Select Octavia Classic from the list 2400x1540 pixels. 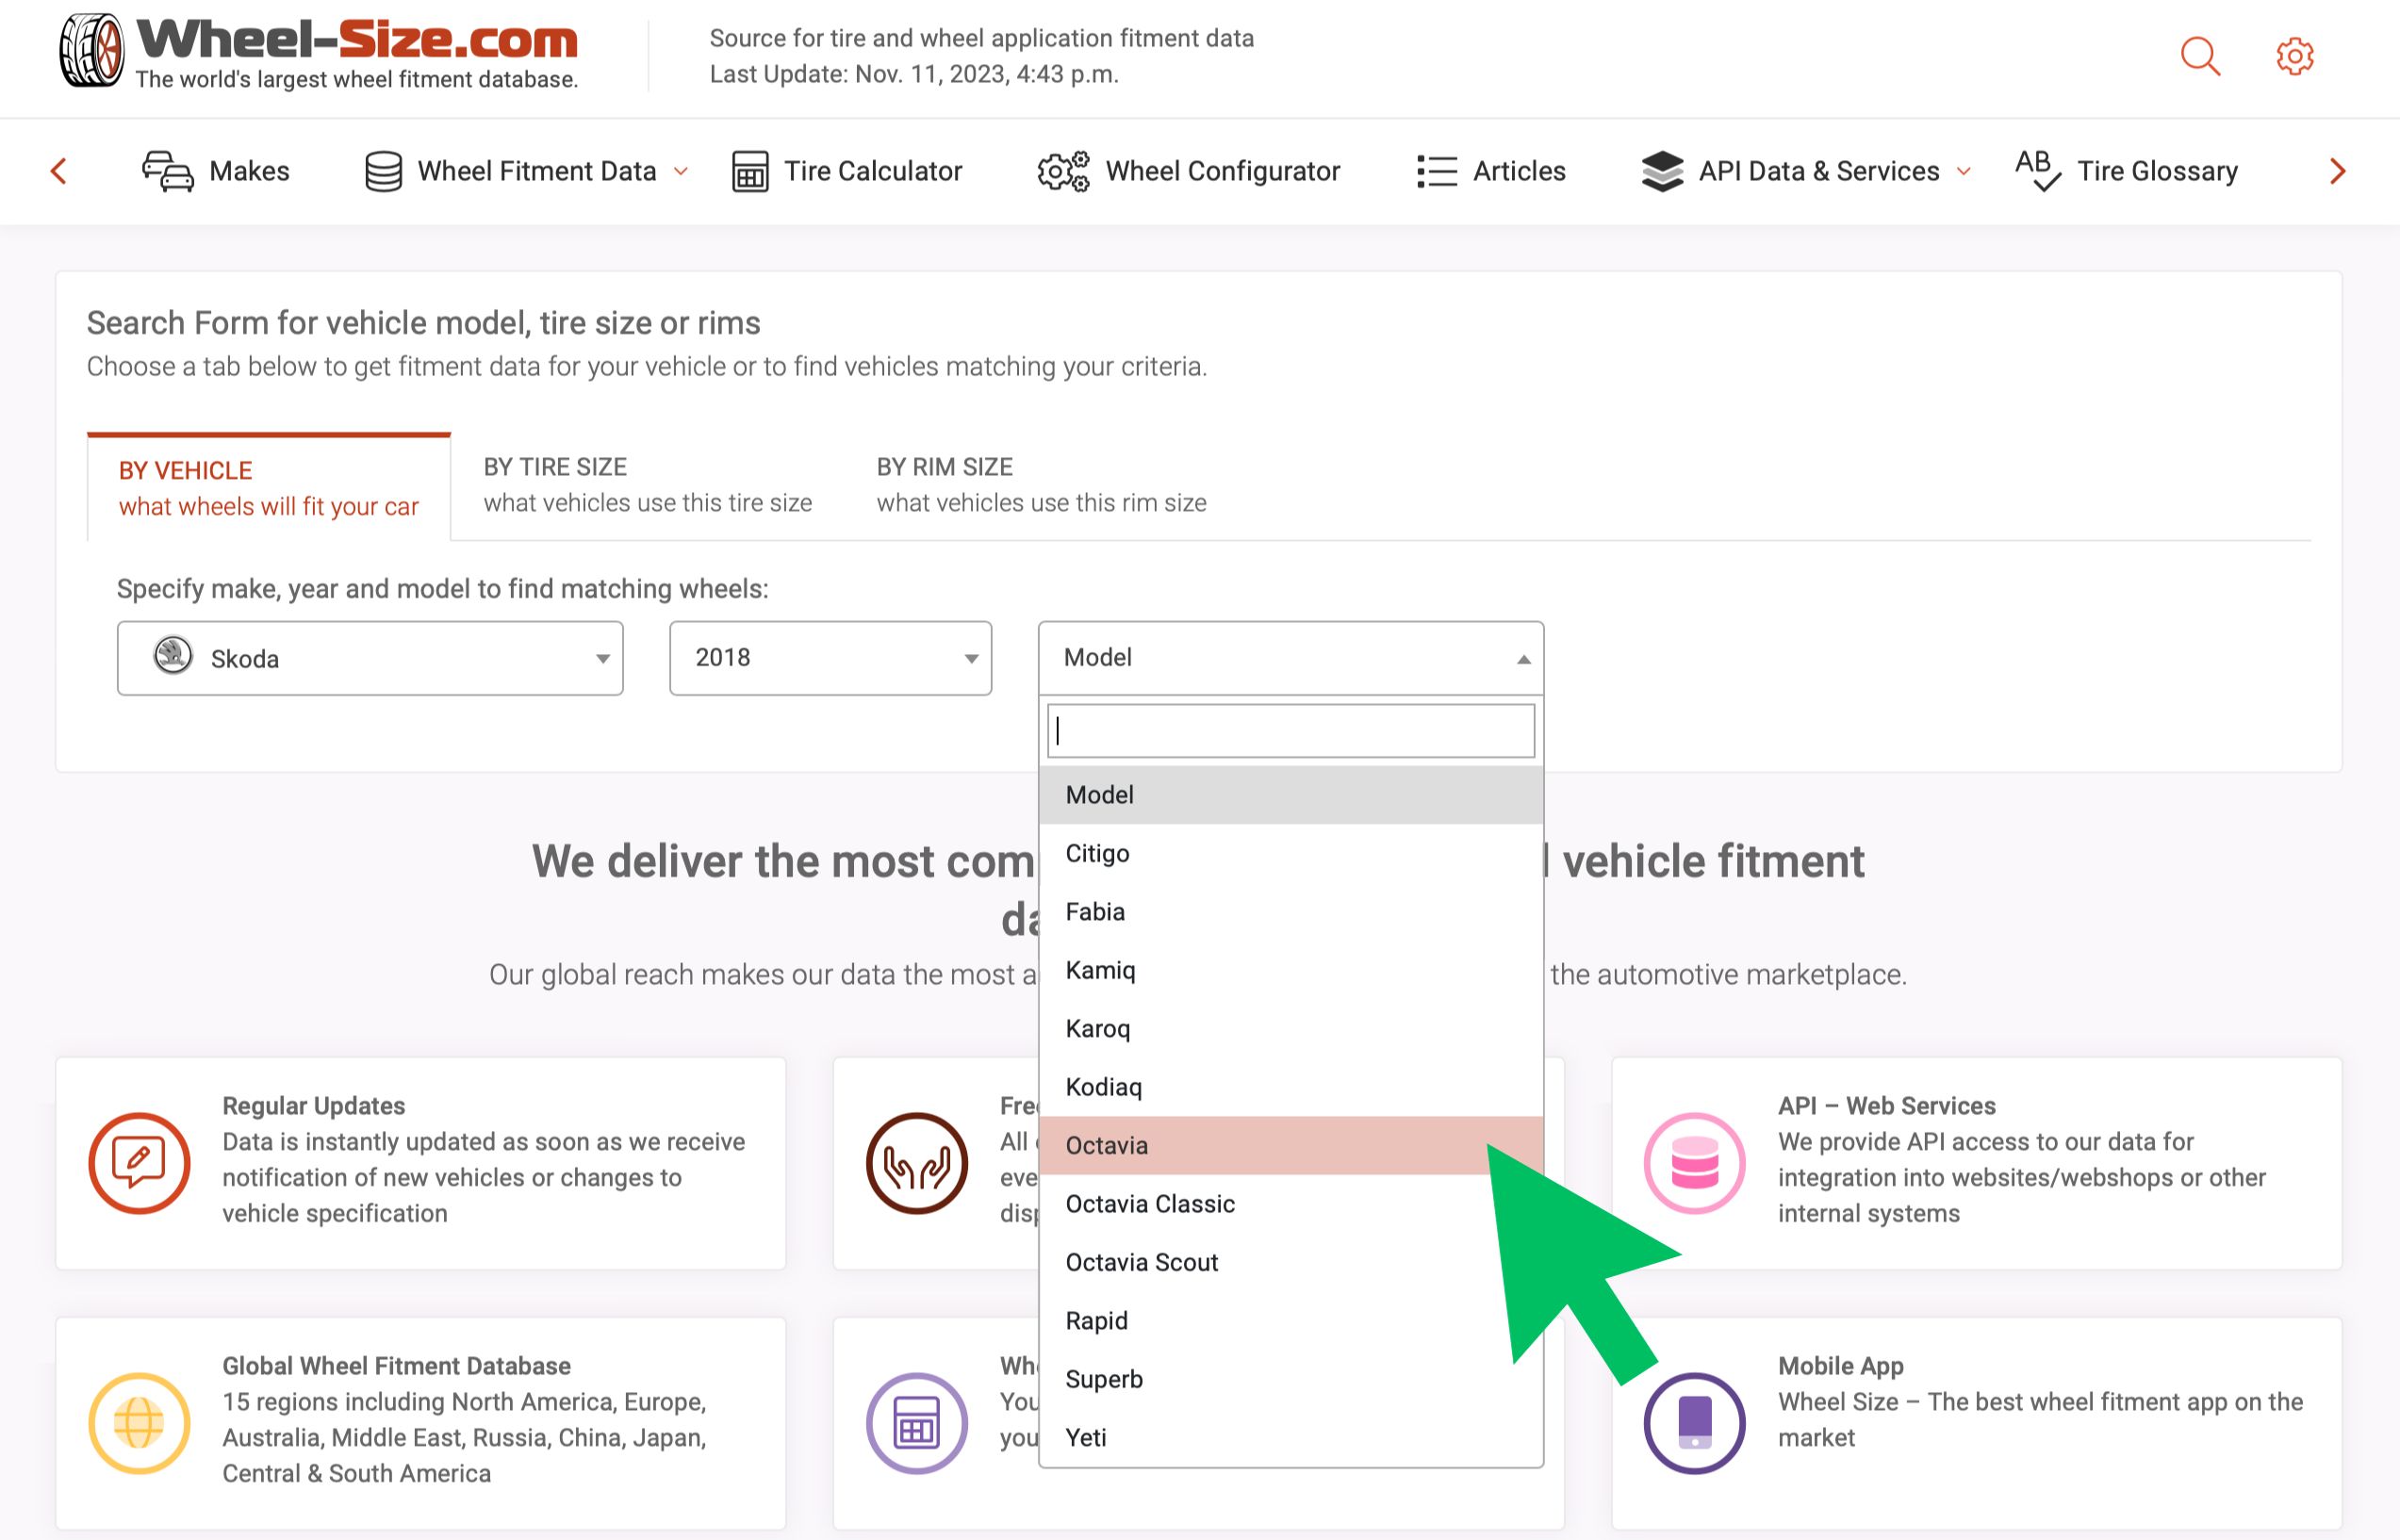coord(1290,1204)
